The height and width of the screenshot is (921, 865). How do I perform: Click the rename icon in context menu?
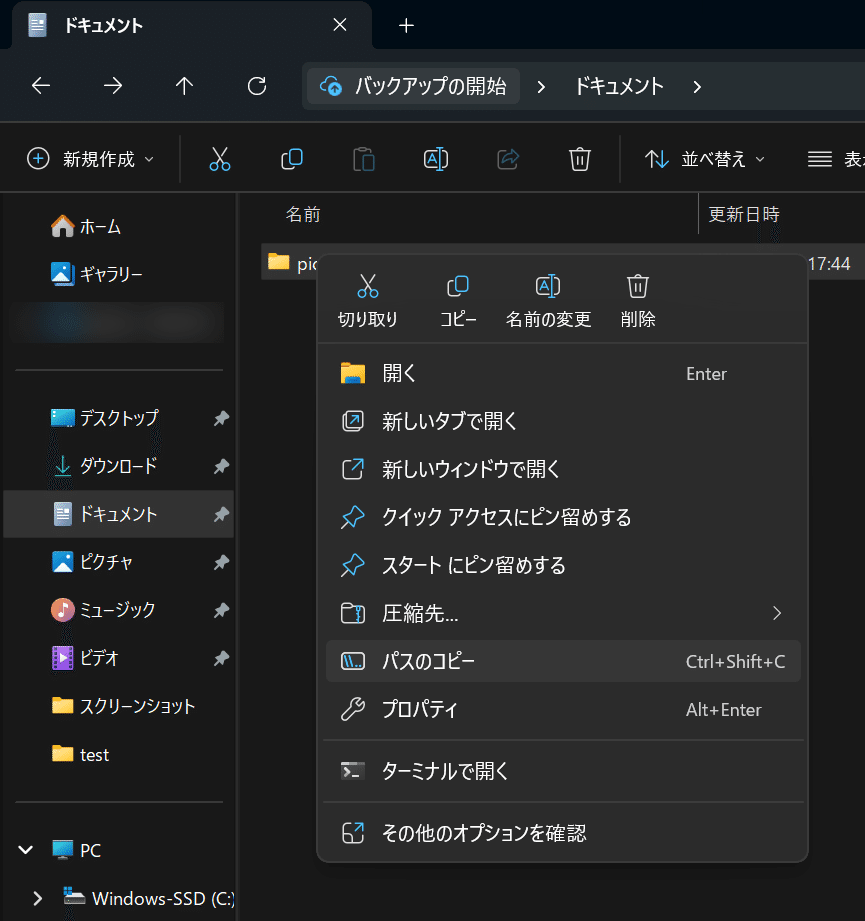pyautogui.click(x=548, y=287)
